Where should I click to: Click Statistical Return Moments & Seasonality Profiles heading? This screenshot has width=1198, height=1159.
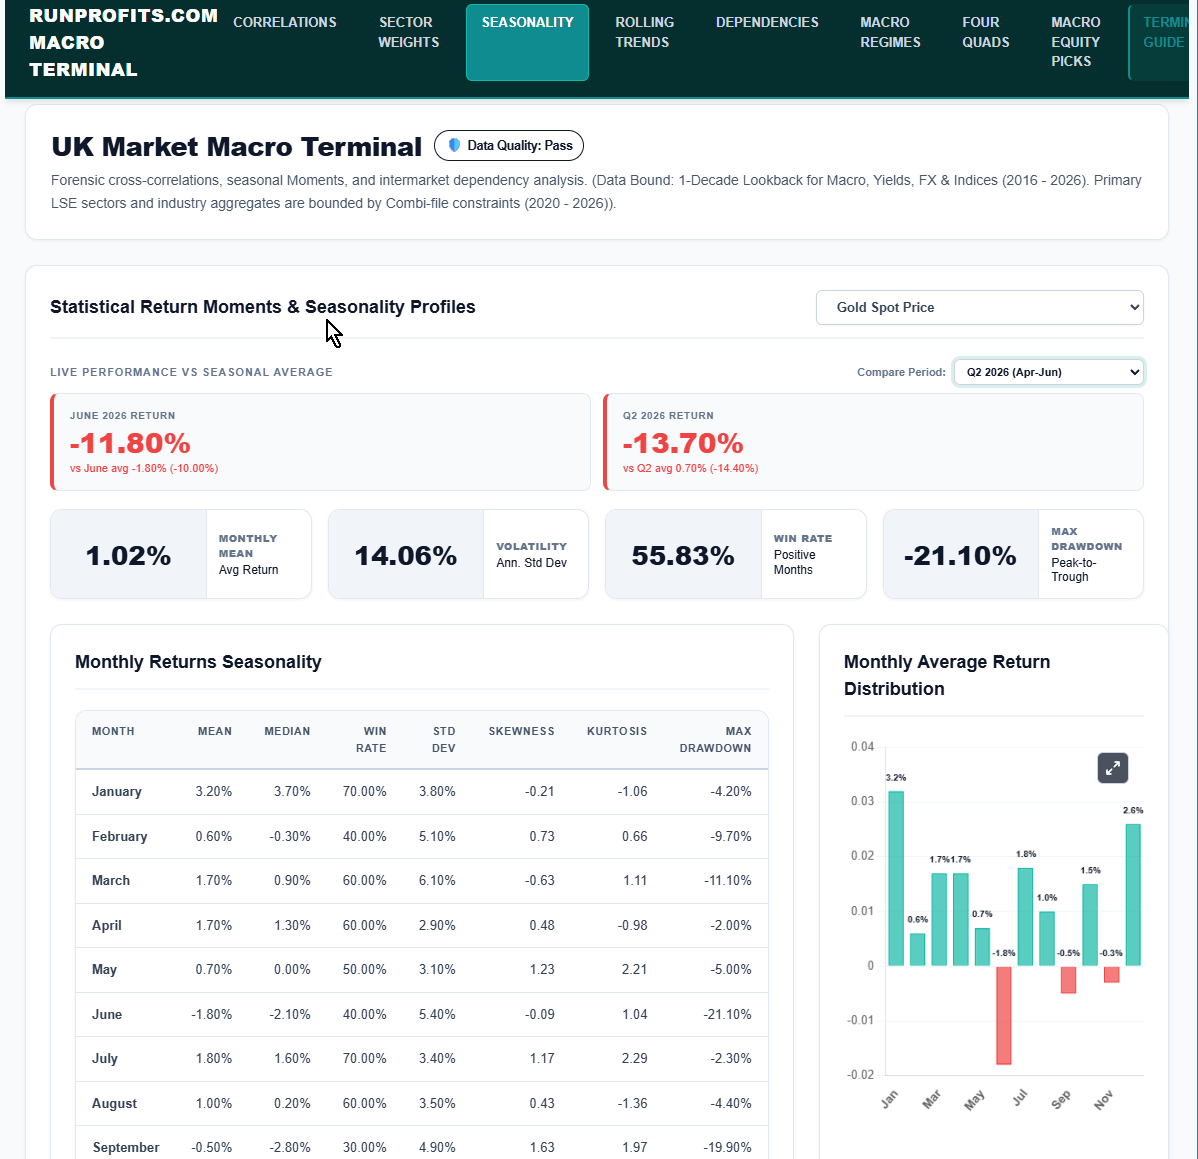pyautogui.click(x=263, y=306)
